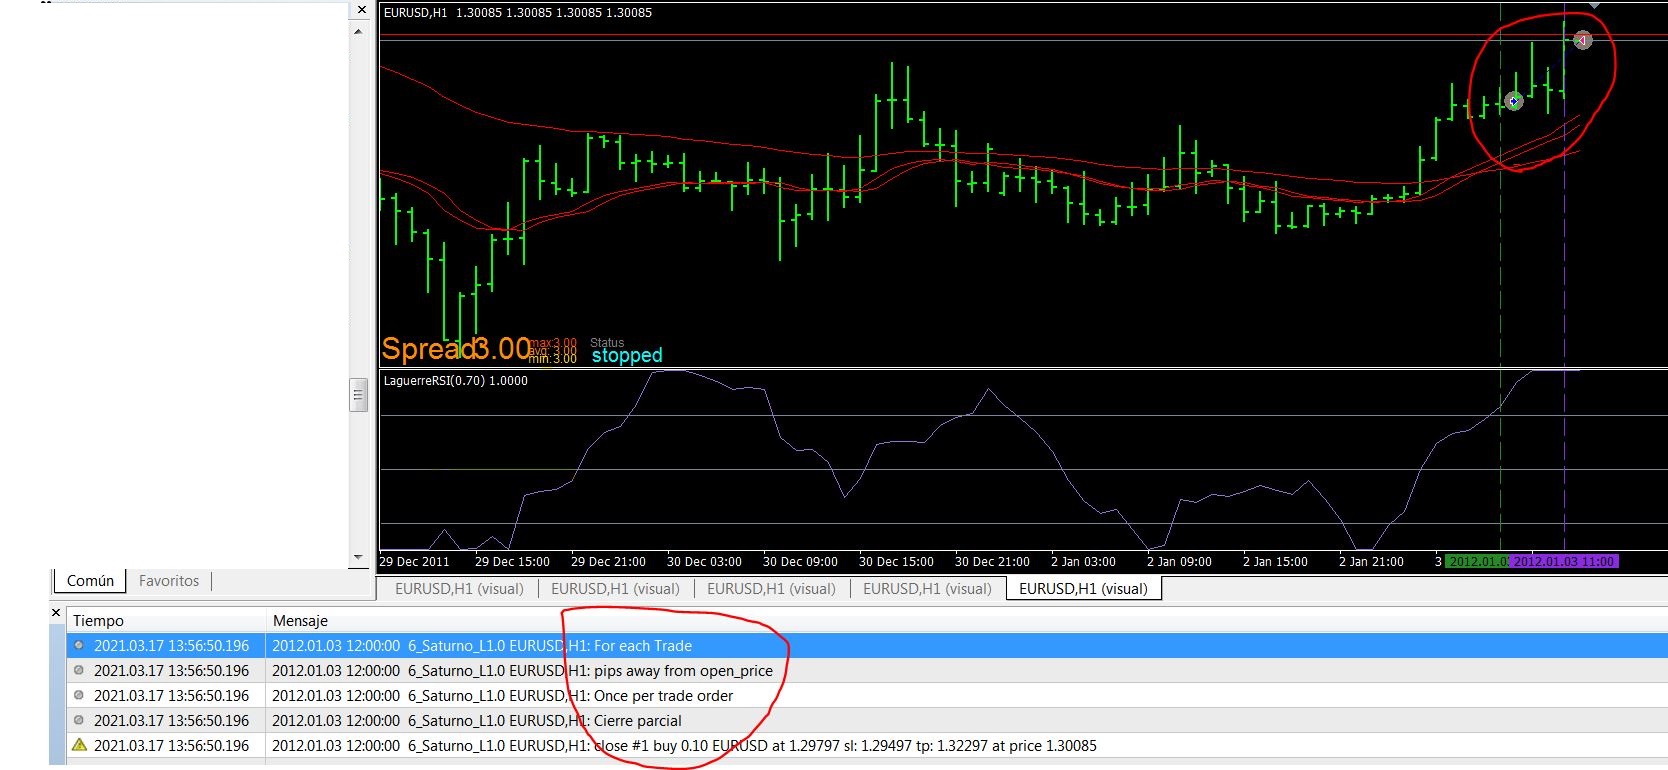Click the navigator scrollbar thumb

tap(358, 395)
